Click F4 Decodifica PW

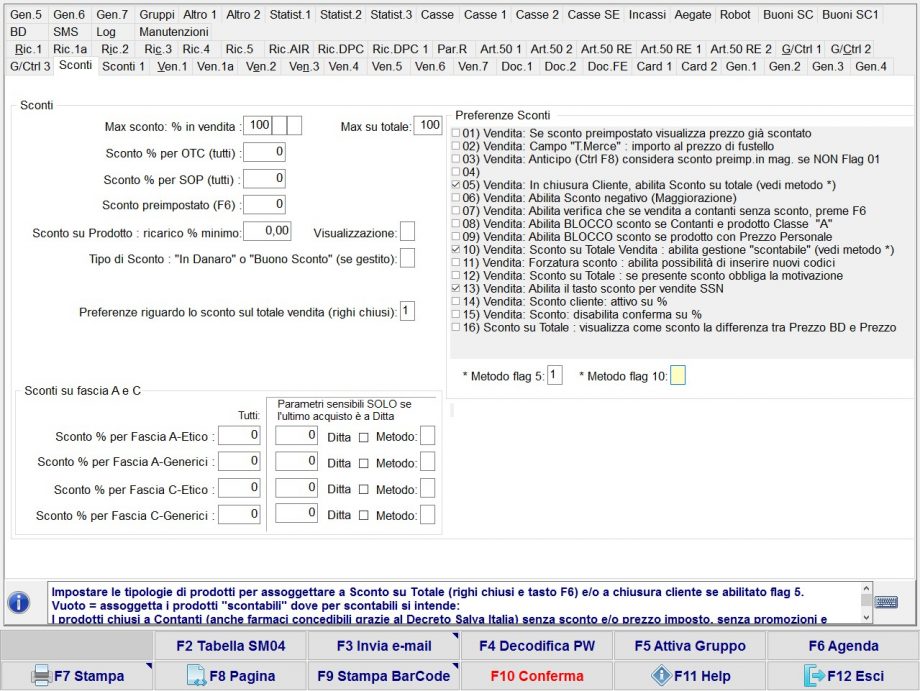click(536, 645)
